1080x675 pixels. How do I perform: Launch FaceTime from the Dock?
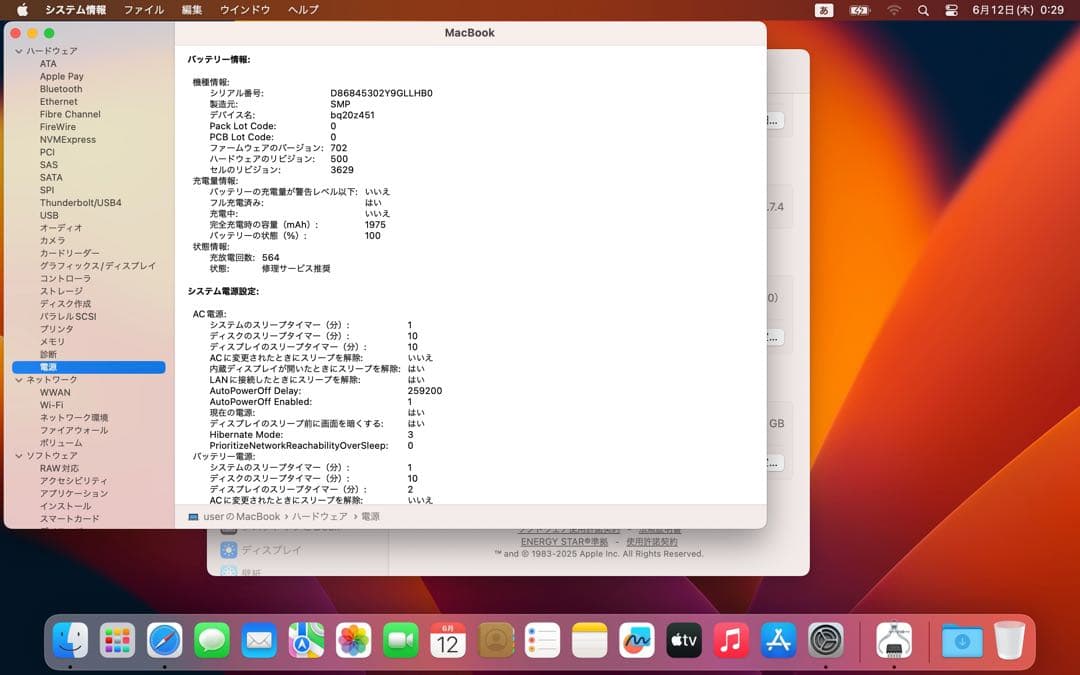(400, 641)
